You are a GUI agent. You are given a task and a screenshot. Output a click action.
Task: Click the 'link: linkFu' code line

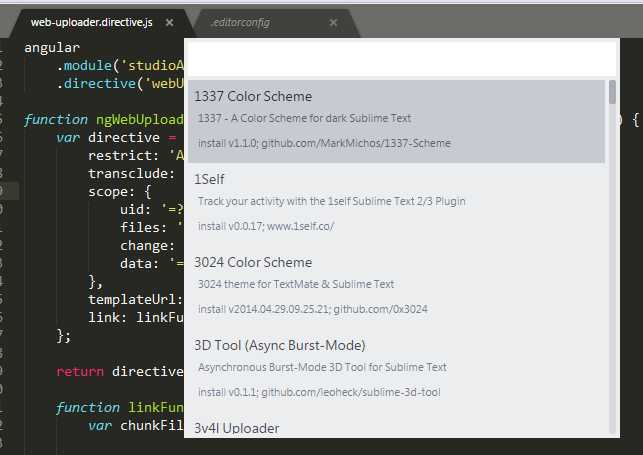[x=136, y=317]
